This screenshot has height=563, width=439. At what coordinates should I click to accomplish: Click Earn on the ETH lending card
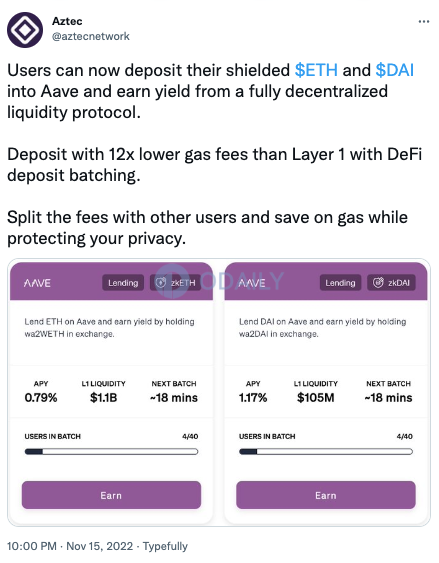coord(111,495)
